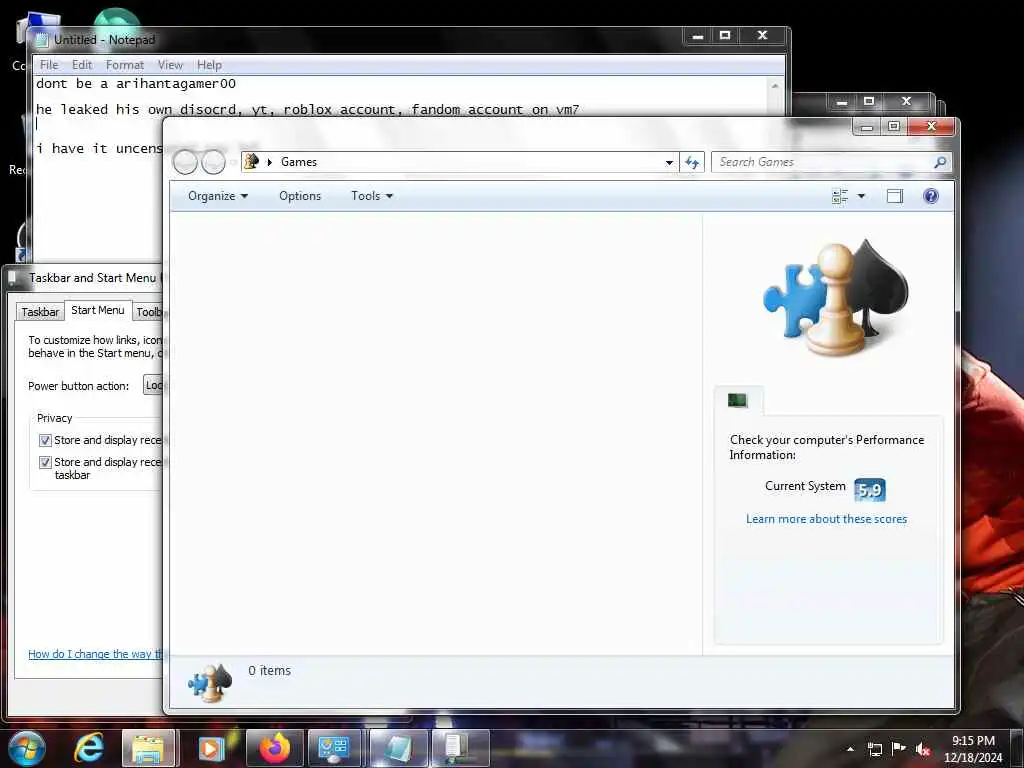Minimize the Notepad window
1024x768 pixels.
pos(697,35)
